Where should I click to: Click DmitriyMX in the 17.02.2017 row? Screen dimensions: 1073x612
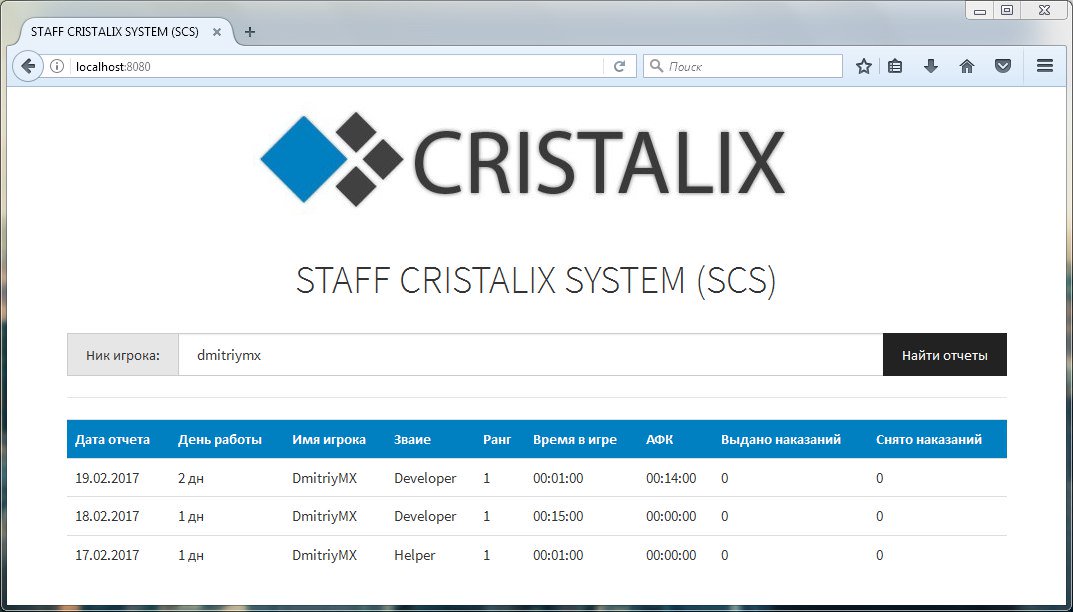coord(324,555)
